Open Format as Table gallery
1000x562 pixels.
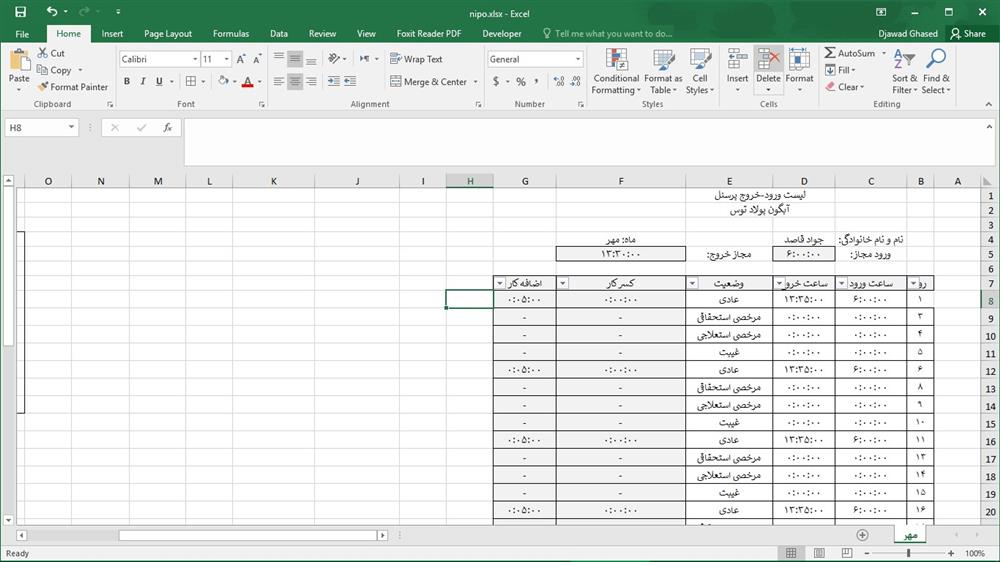coord(663,71)
